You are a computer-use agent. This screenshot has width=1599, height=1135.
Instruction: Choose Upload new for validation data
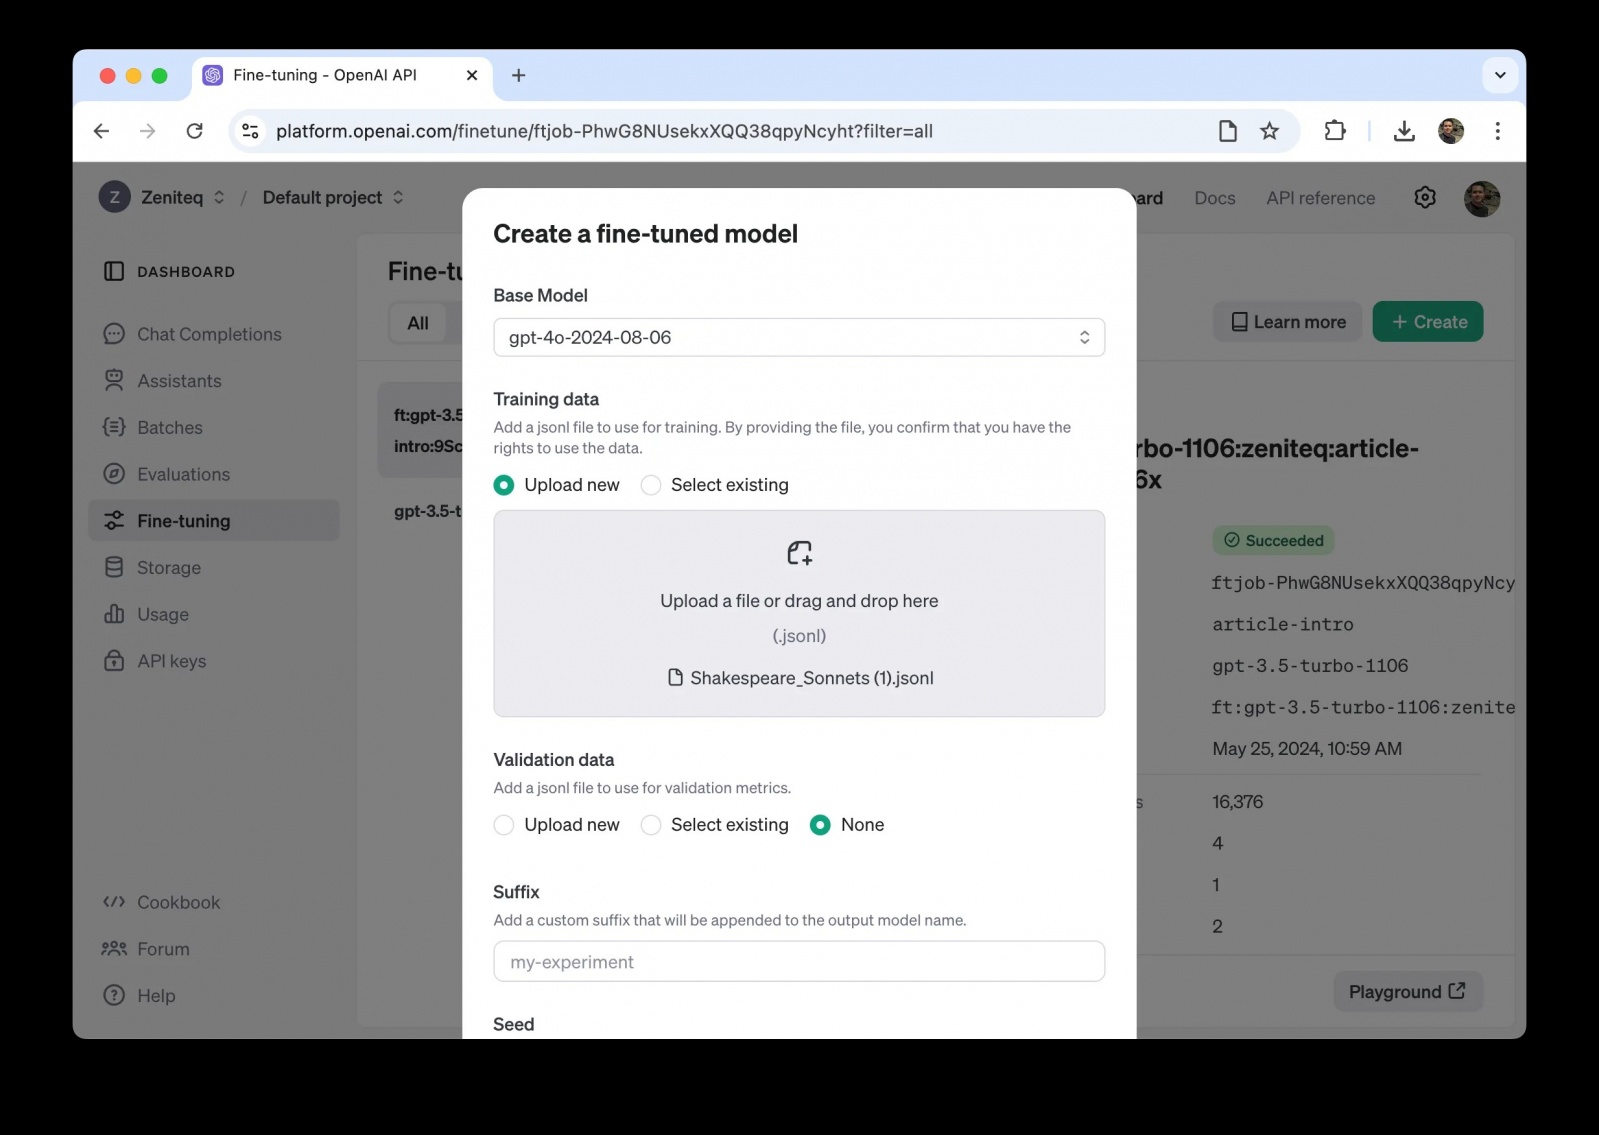(504, 825)
